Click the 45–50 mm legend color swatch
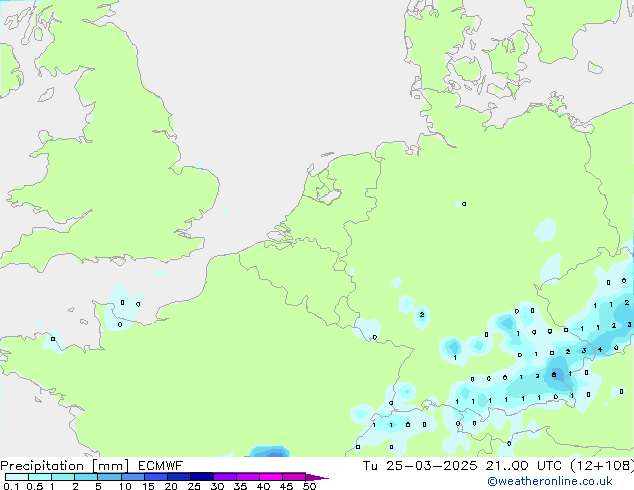Image resolution: width=634 pixels, height=490 pixels. [x=294, y=477]
